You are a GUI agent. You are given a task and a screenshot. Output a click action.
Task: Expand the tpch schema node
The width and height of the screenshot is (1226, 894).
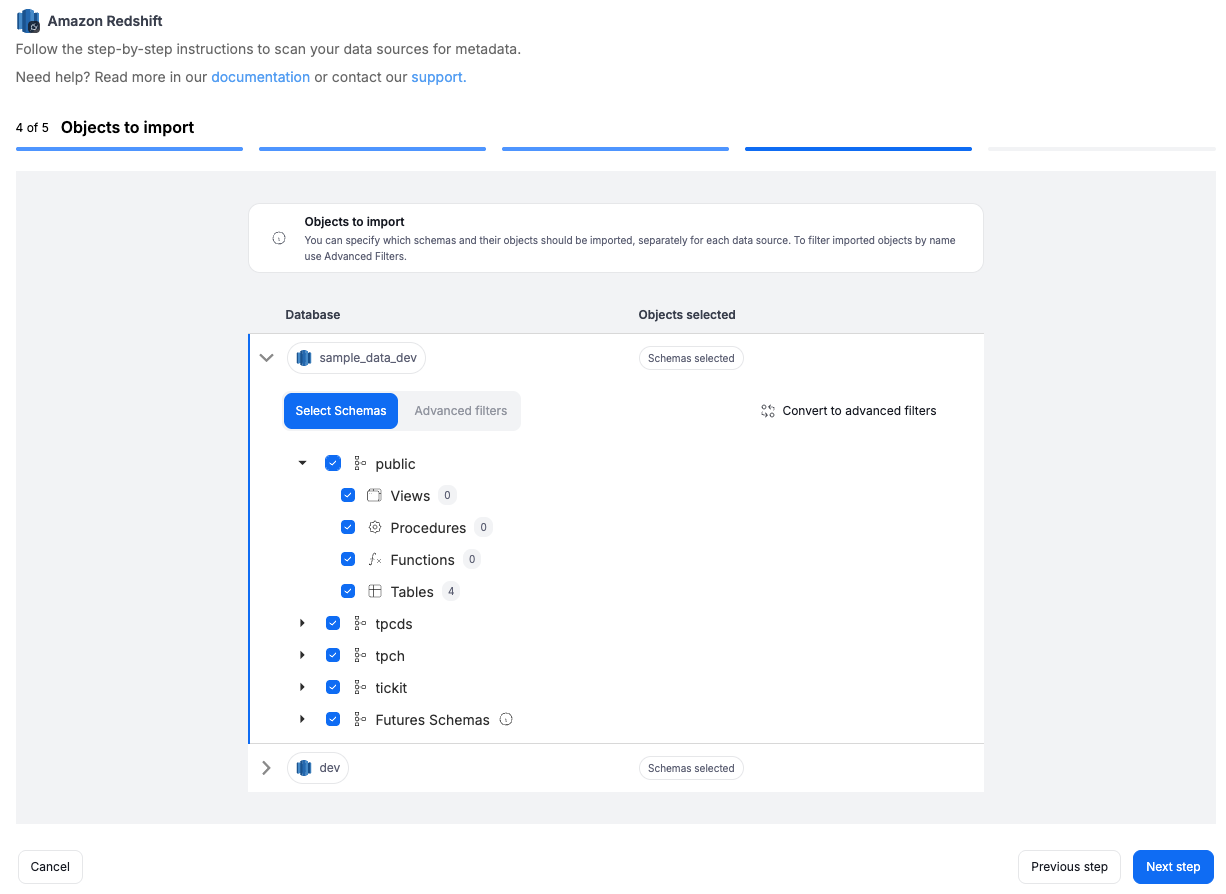(x=302, y=655)
